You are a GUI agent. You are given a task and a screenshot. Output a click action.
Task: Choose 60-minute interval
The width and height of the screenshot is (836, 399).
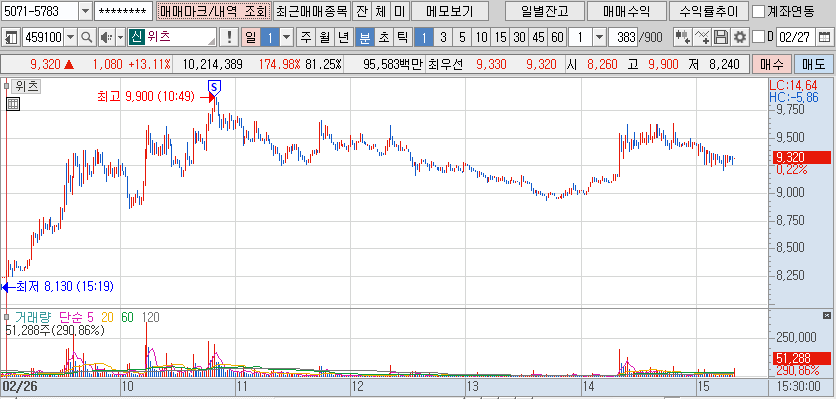(x=557, y=37)
